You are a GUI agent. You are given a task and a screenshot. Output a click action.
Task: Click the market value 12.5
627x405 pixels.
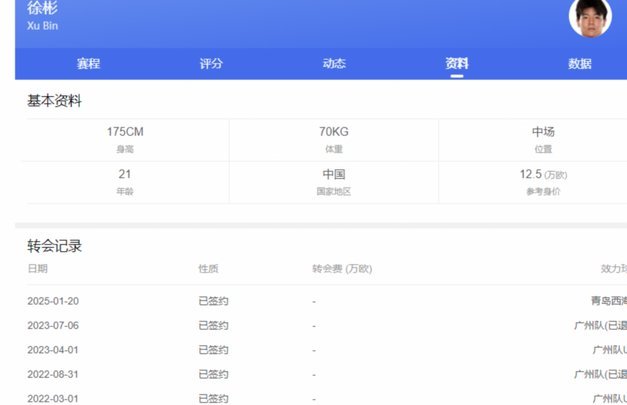[531, 174]
